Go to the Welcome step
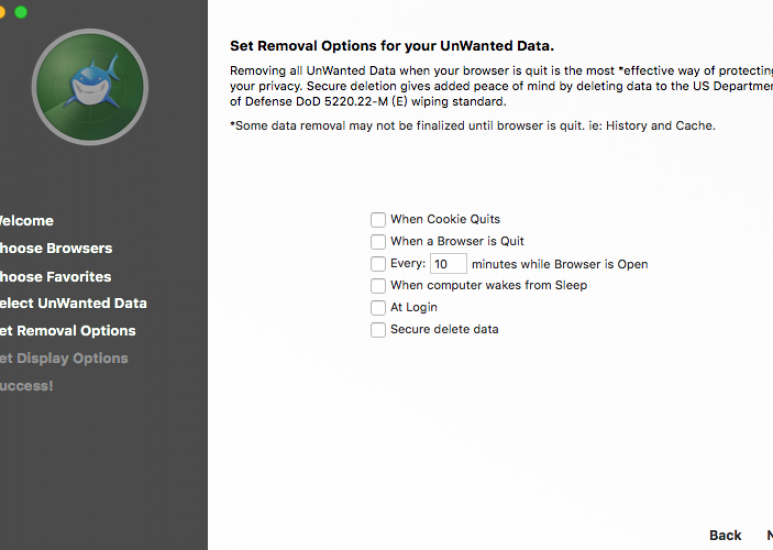 [27, 221]
